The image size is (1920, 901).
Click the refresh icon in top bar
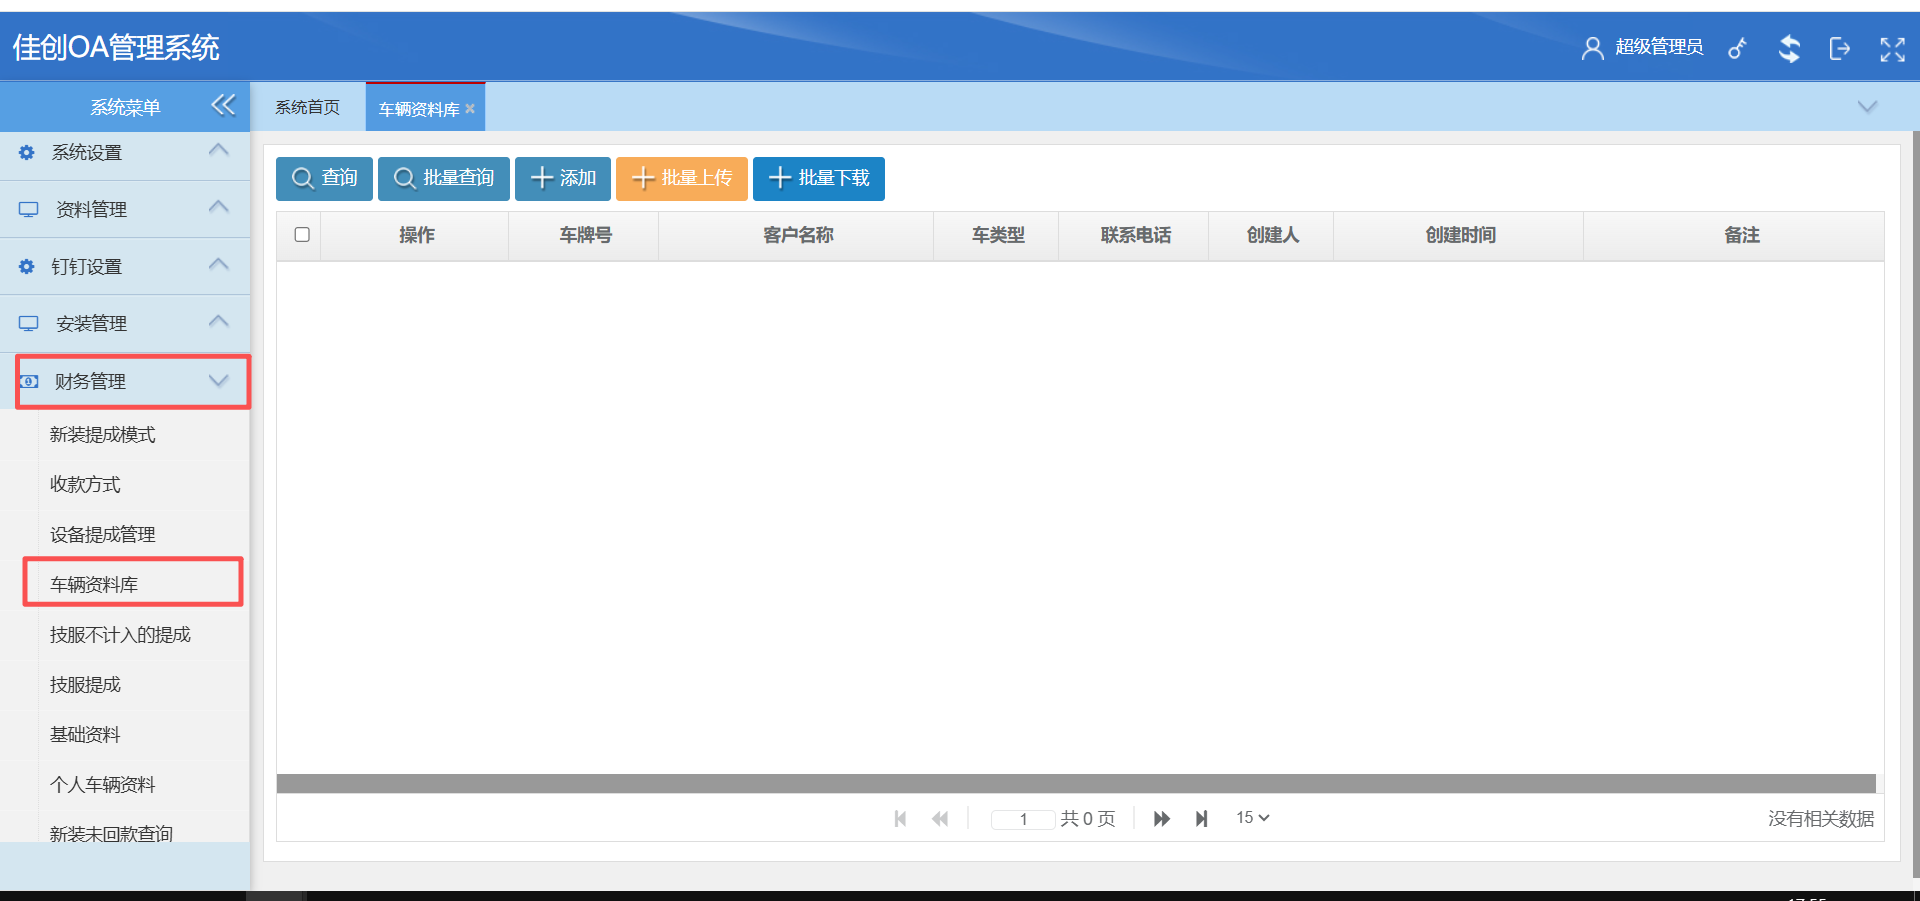pos(1789,47)
